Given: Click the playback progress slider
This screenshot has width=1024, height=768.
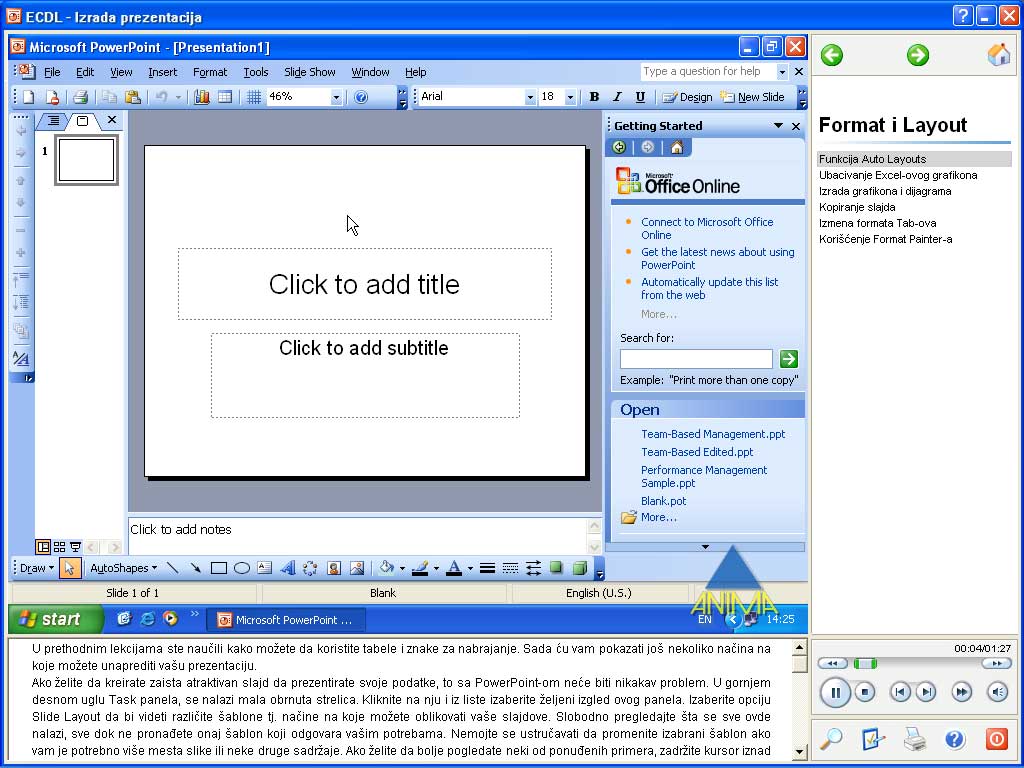Looking at the screenshot, I should [x=865, y=662].
